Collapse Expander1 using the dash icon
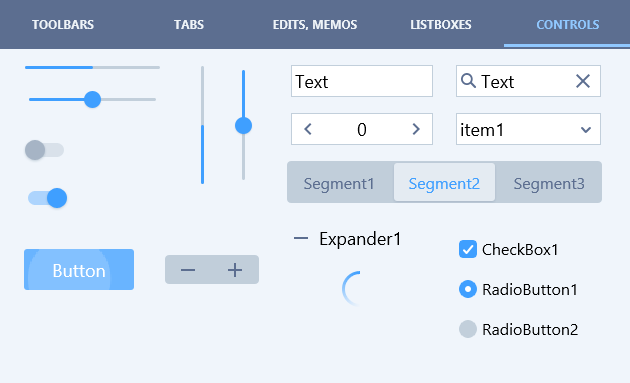The width and height of the screenshot is (630, 383). click(x=301, y=238)
